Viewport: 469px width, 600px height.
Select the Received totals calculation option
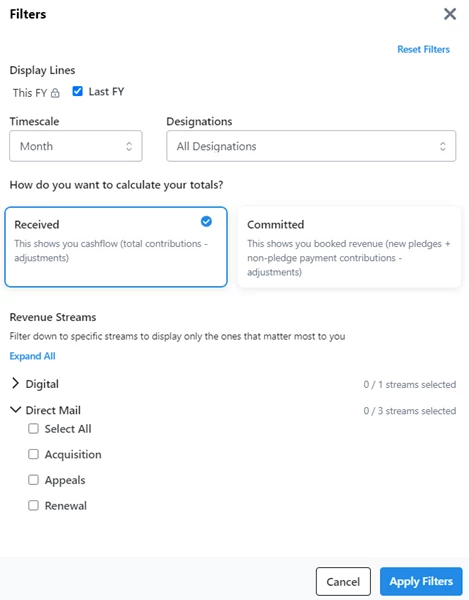(116, 247)
